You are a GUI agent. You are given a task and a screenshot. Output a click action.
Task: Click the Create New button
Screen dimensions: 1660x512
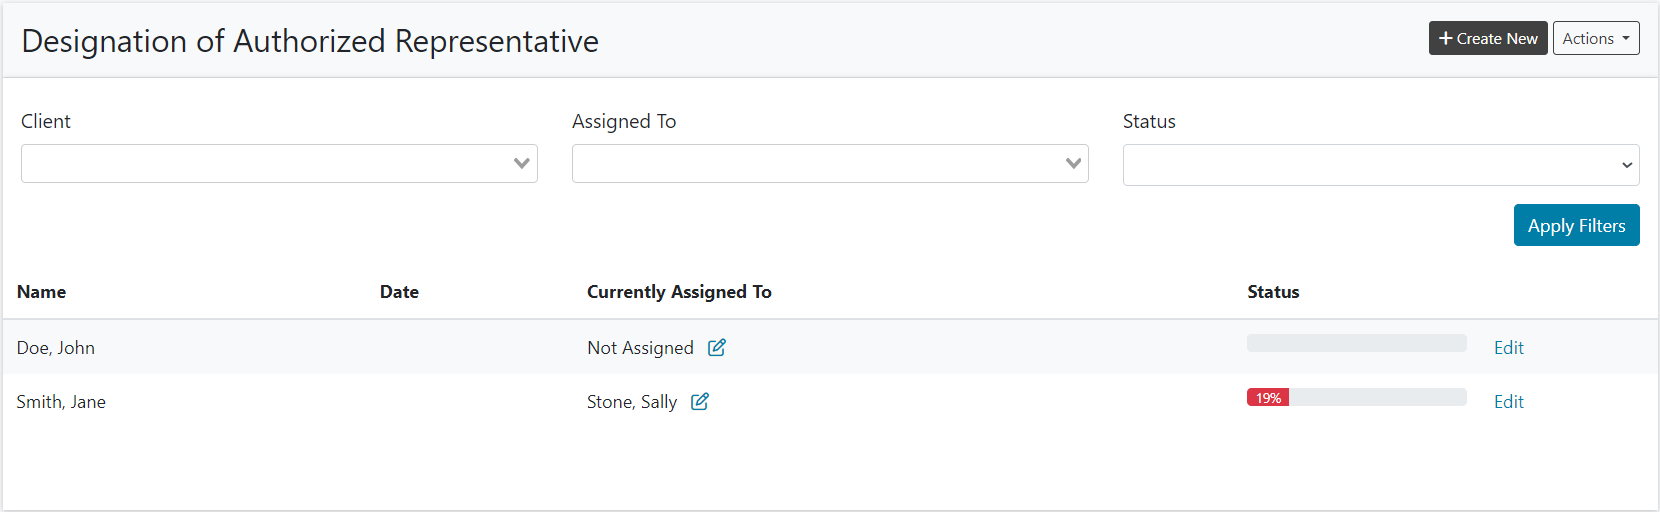1487,39
